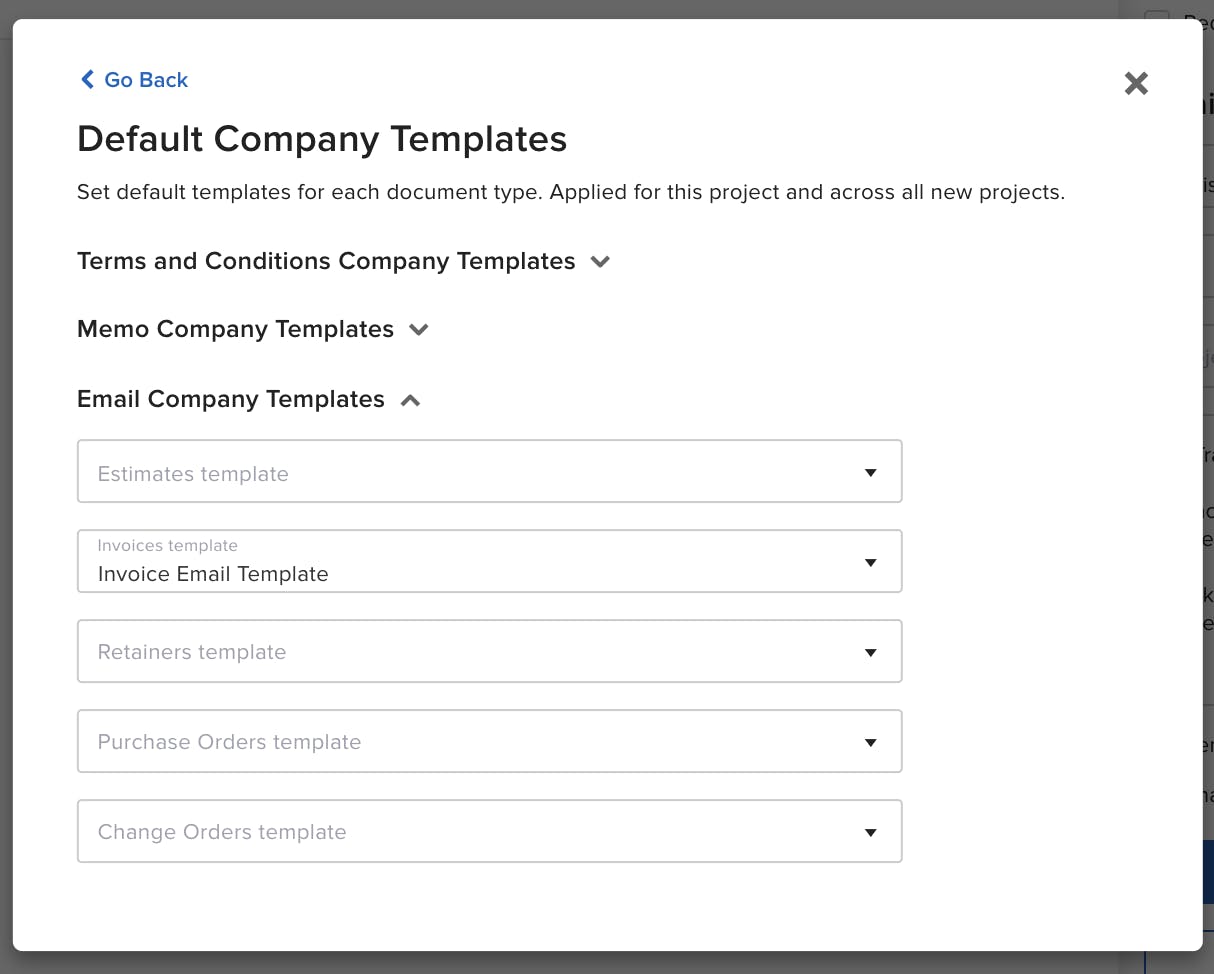Screen dimensions: 1214x974
Task: Open the Purchase Orders template dropdown
Action: point(490,741)
